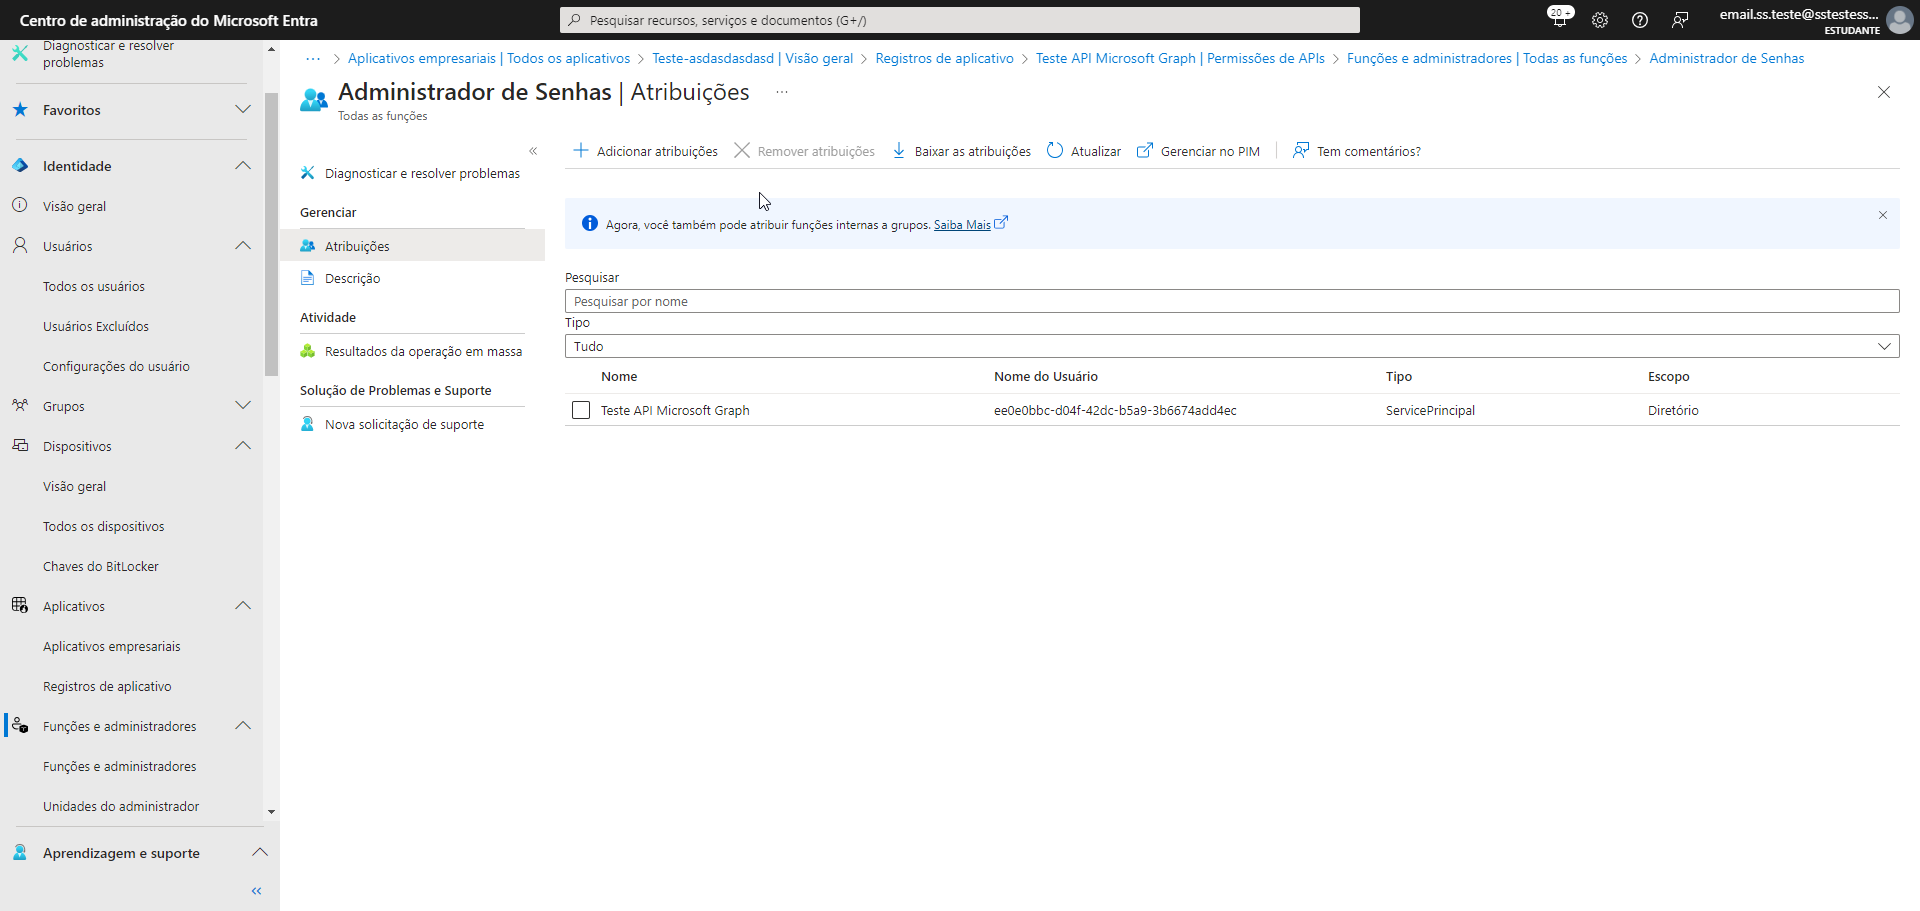The height and width of the screenshot is (911, 1920).
Task: Open the help question mark icon
Action: pyautogui.click(x=1640, y=20)
